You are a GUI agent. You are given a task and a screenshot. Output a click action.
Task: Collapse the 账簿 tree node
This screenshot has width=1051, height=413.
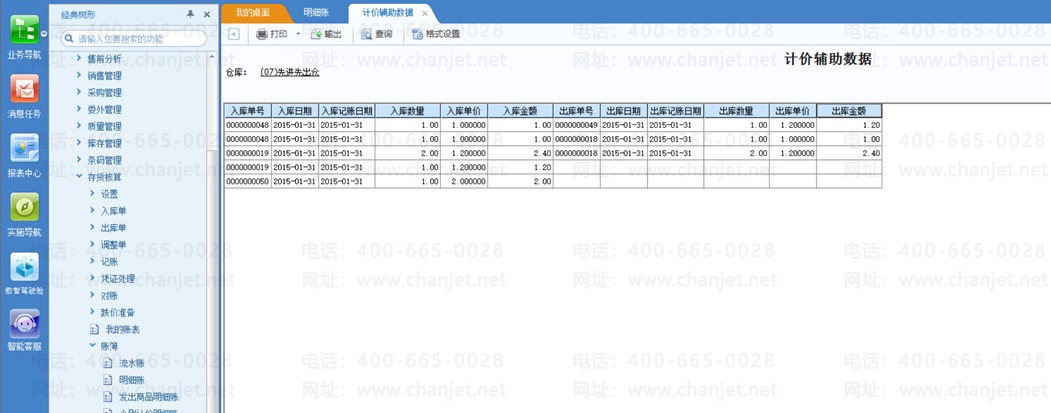point(92,346)
